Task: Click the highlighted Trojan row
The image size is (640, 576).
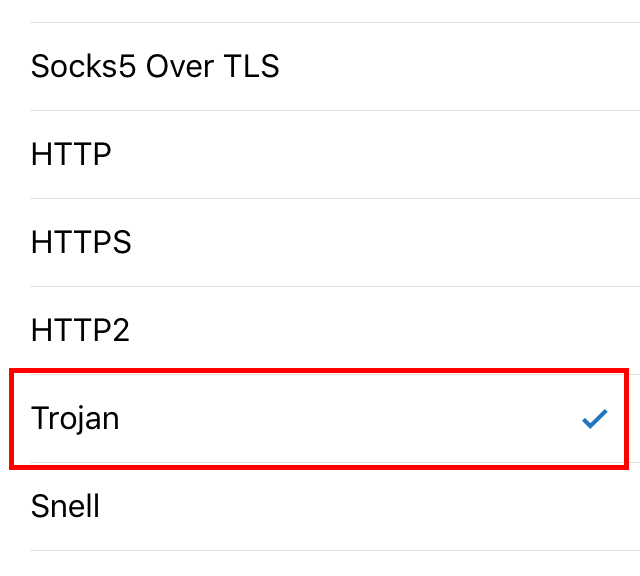Action: coord(320,418)
